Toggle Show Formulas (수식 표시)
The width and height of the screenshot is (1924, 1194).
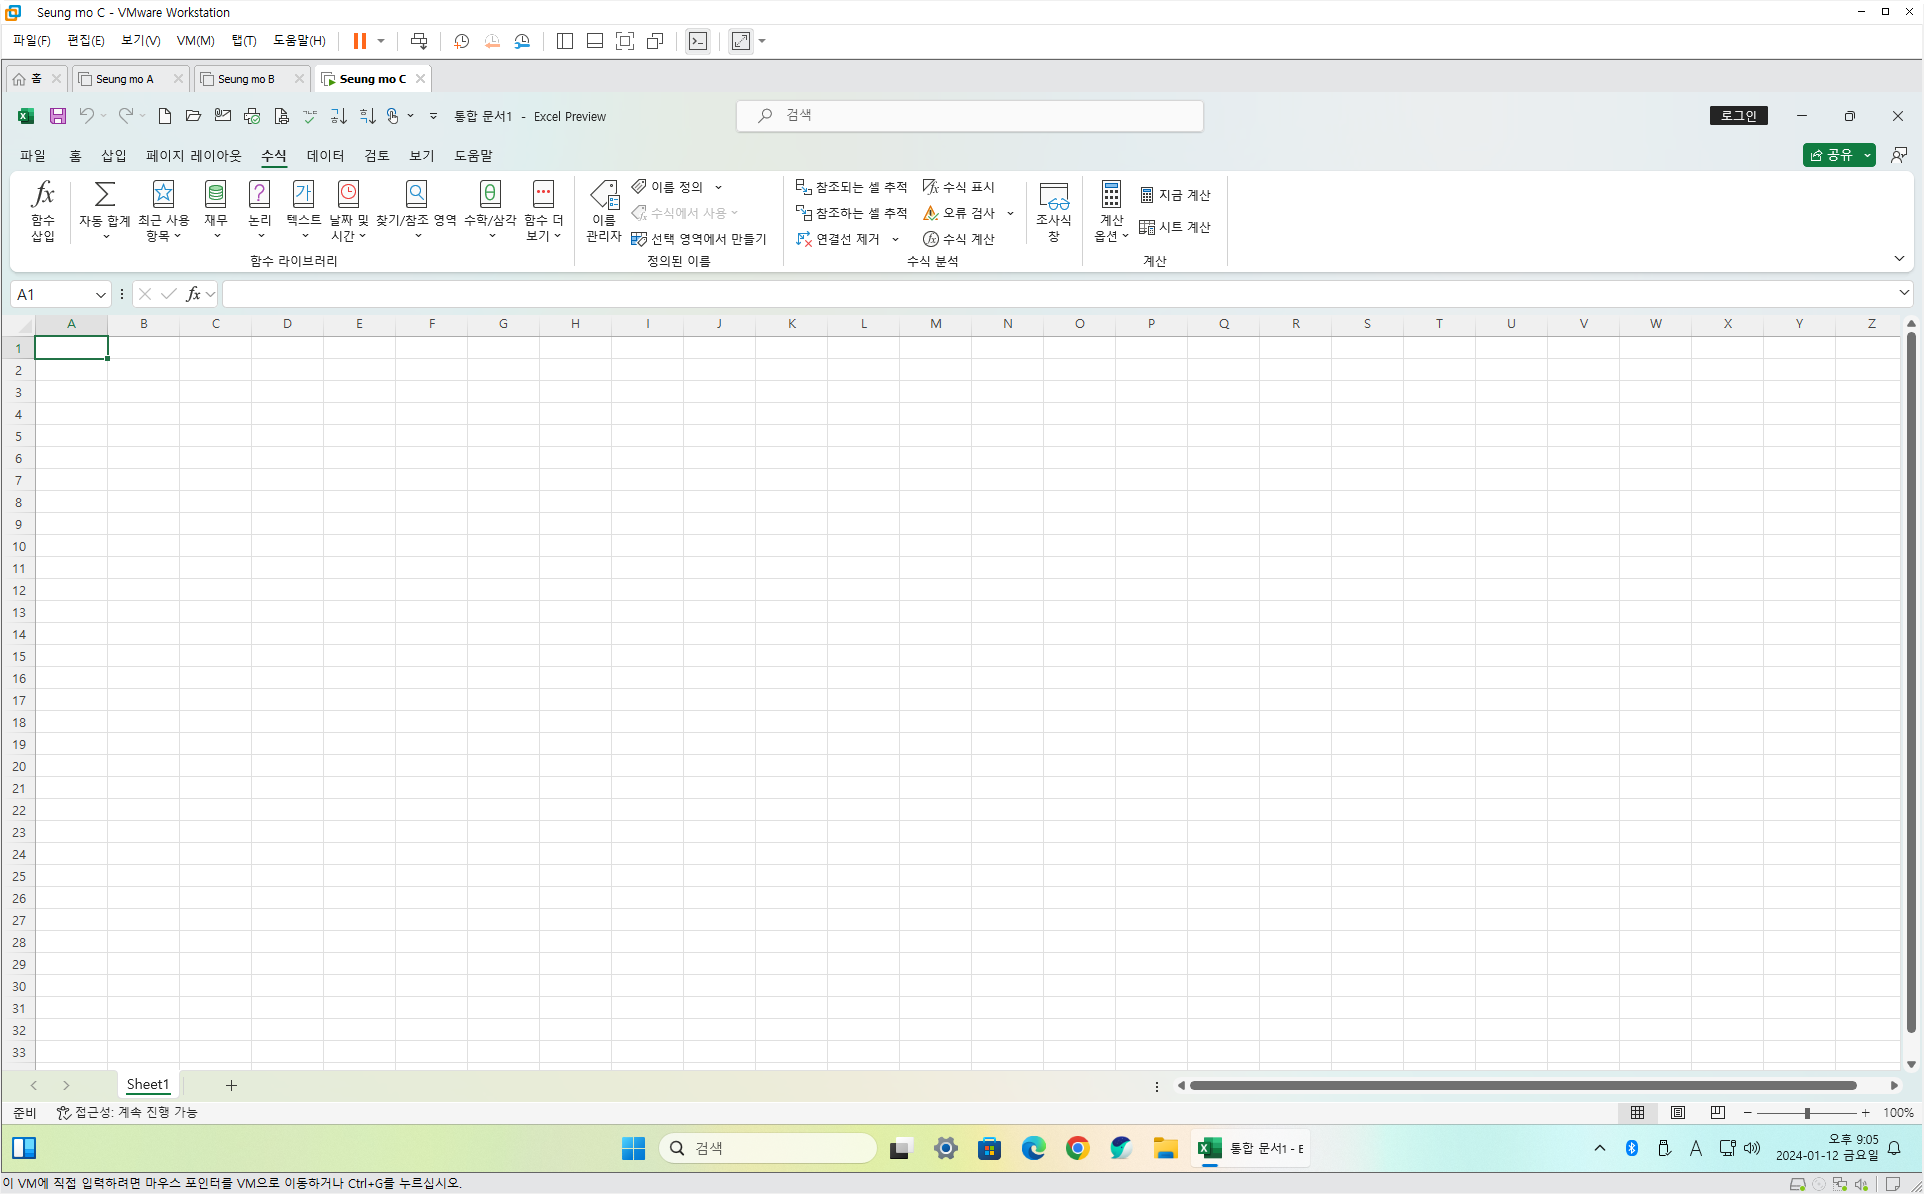click(x=958, y=187)
